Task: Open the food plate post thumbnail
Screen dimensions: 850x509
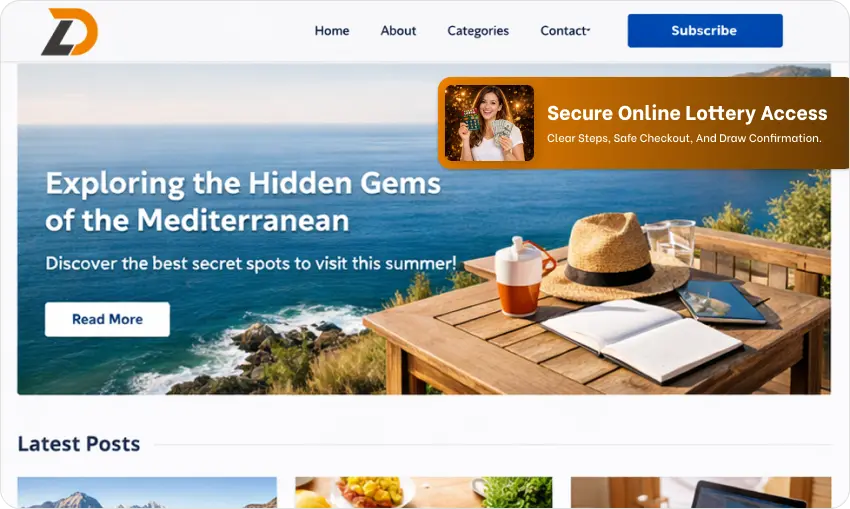Action: pos(424,493)
